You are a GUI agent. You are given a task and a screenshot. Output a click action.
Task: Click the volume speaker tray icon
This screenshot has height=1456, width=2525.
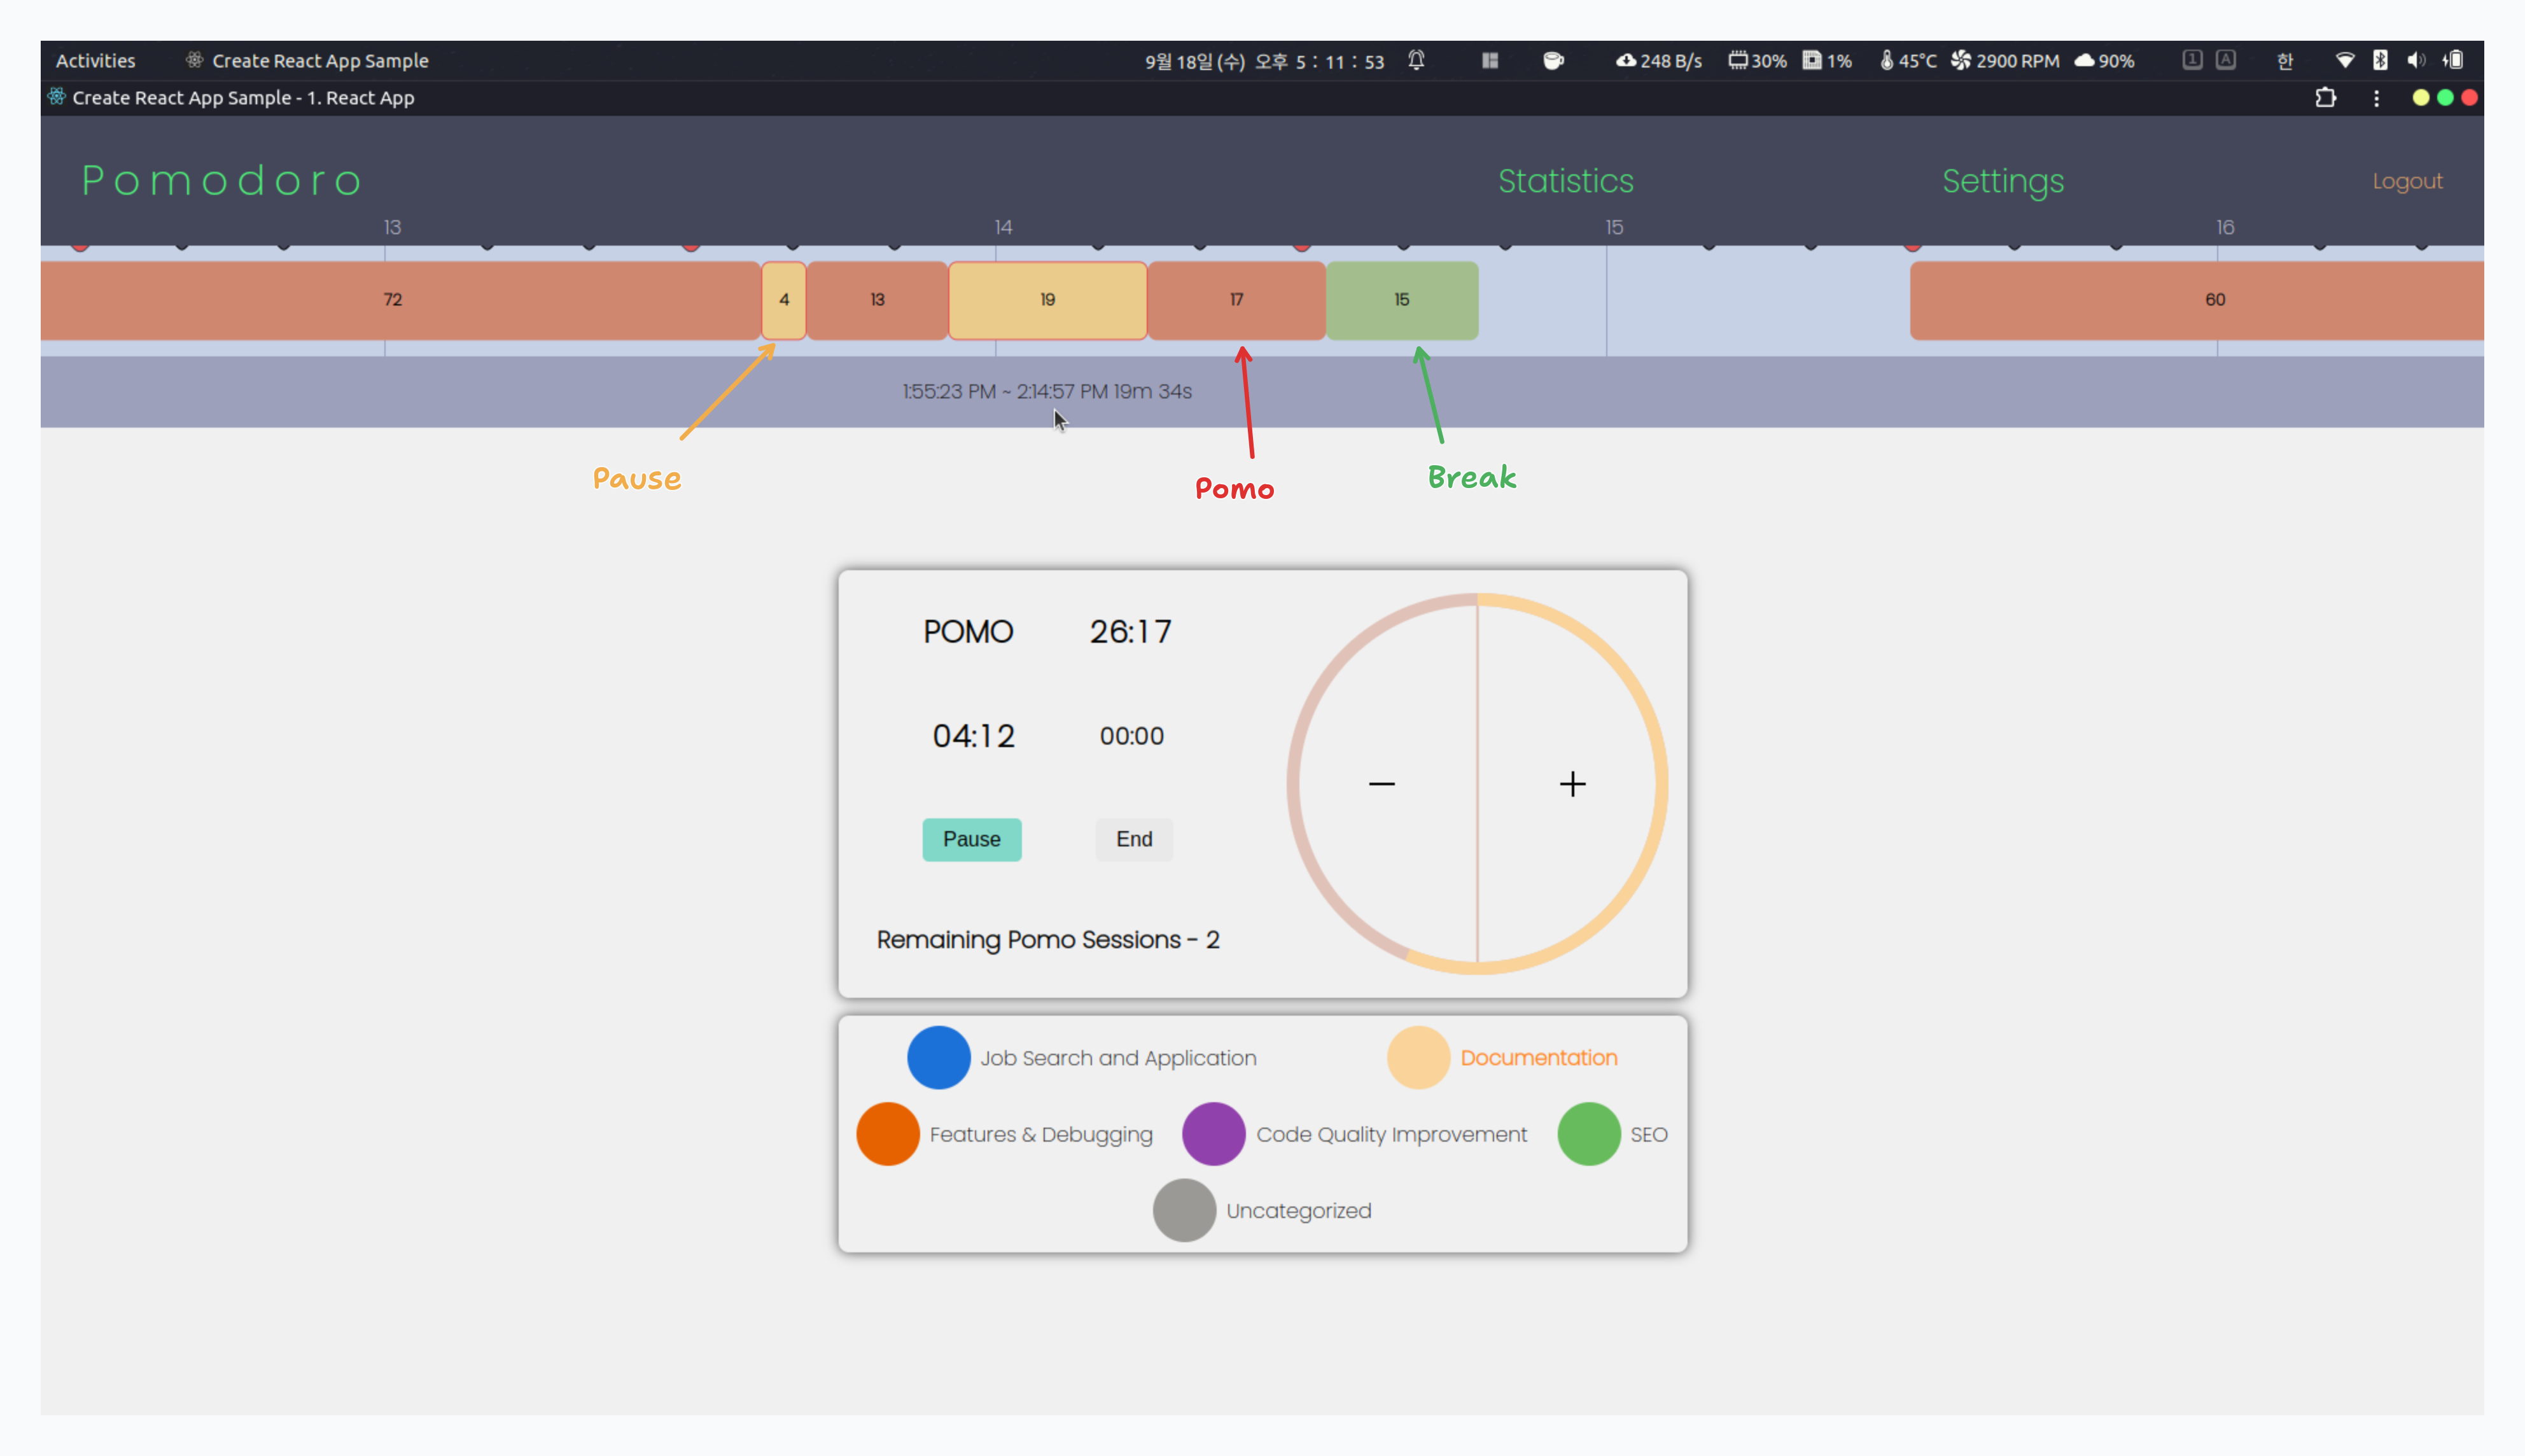2415,60
